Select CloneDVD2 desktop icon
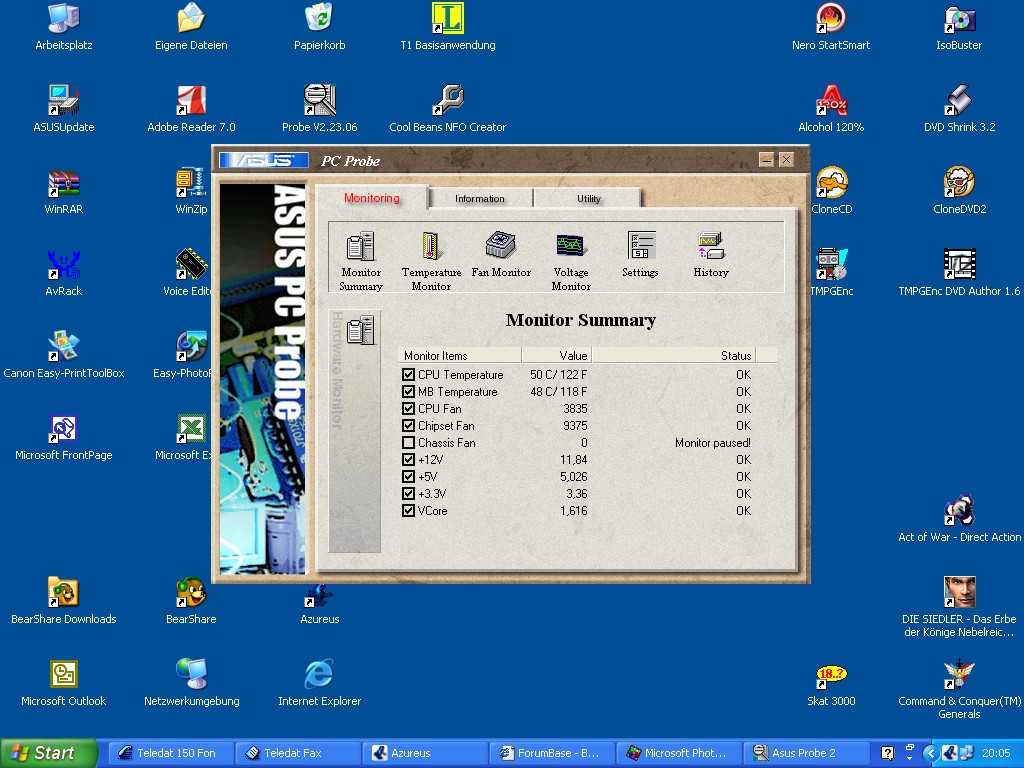The height and width of the screenshot is (768, 1024). point(959,191)
